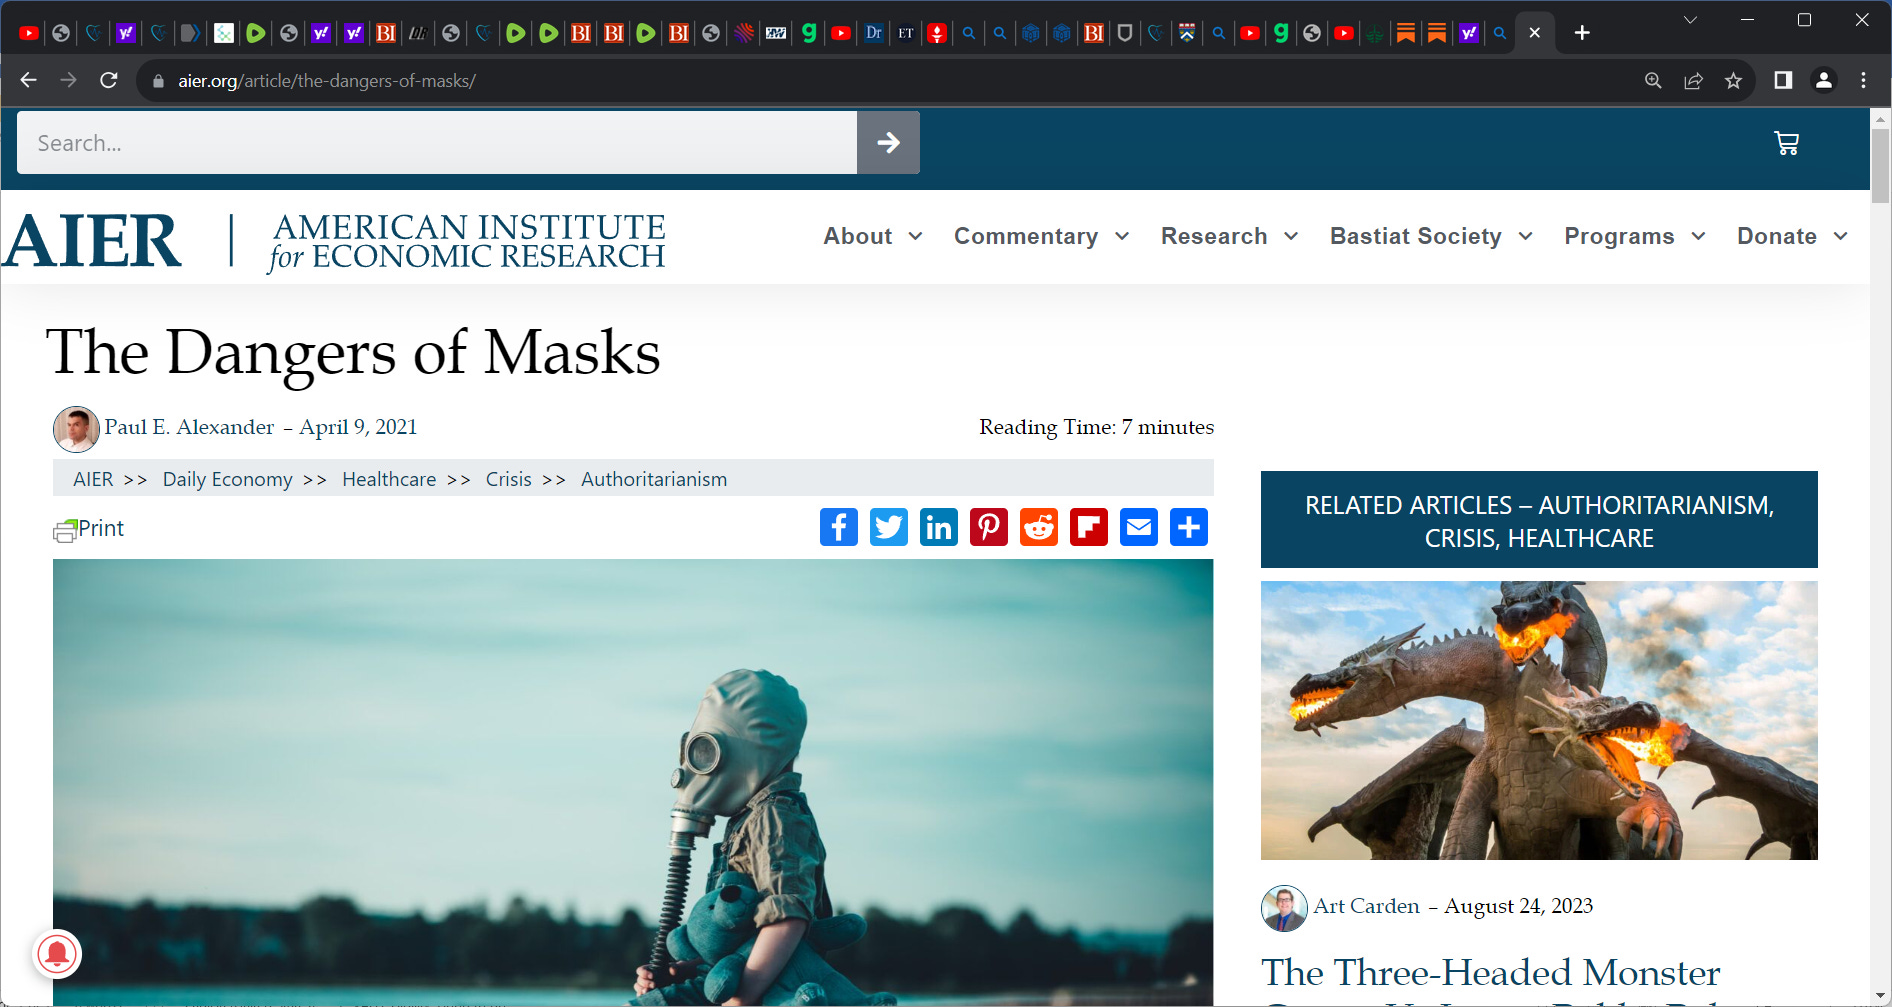Open Daily Economy breadcrumb
The height and width of the screenshot is (1007, 1892).
coord(228,479)
